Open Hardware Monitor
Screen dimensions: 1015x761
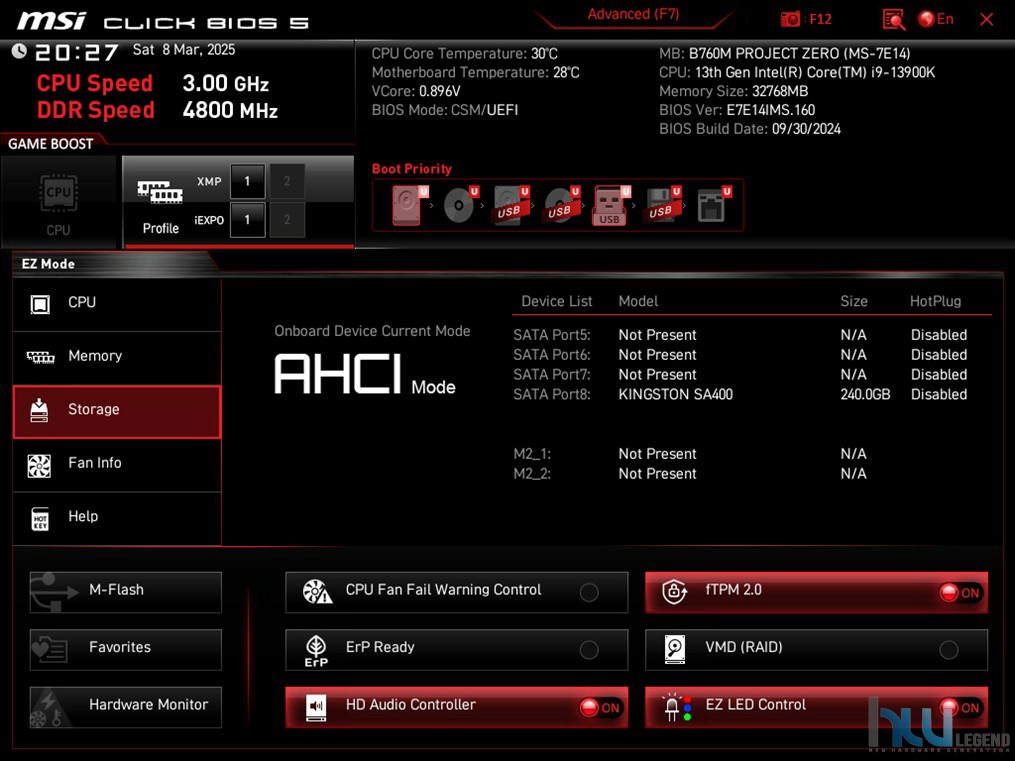coord(126,707)
